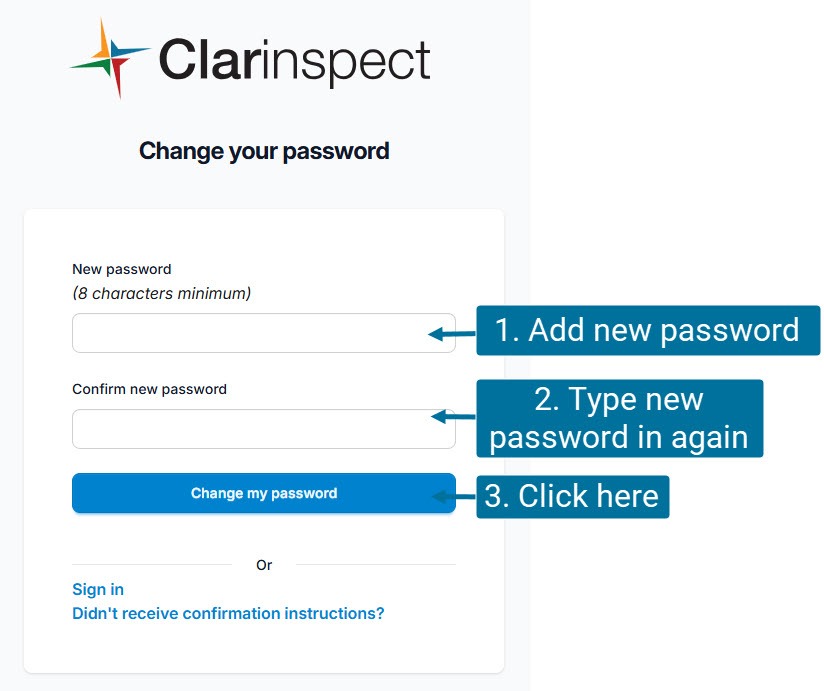Click the "New password" field label
This screenshot has width=824, height=691.
click(x=122, y=269)
